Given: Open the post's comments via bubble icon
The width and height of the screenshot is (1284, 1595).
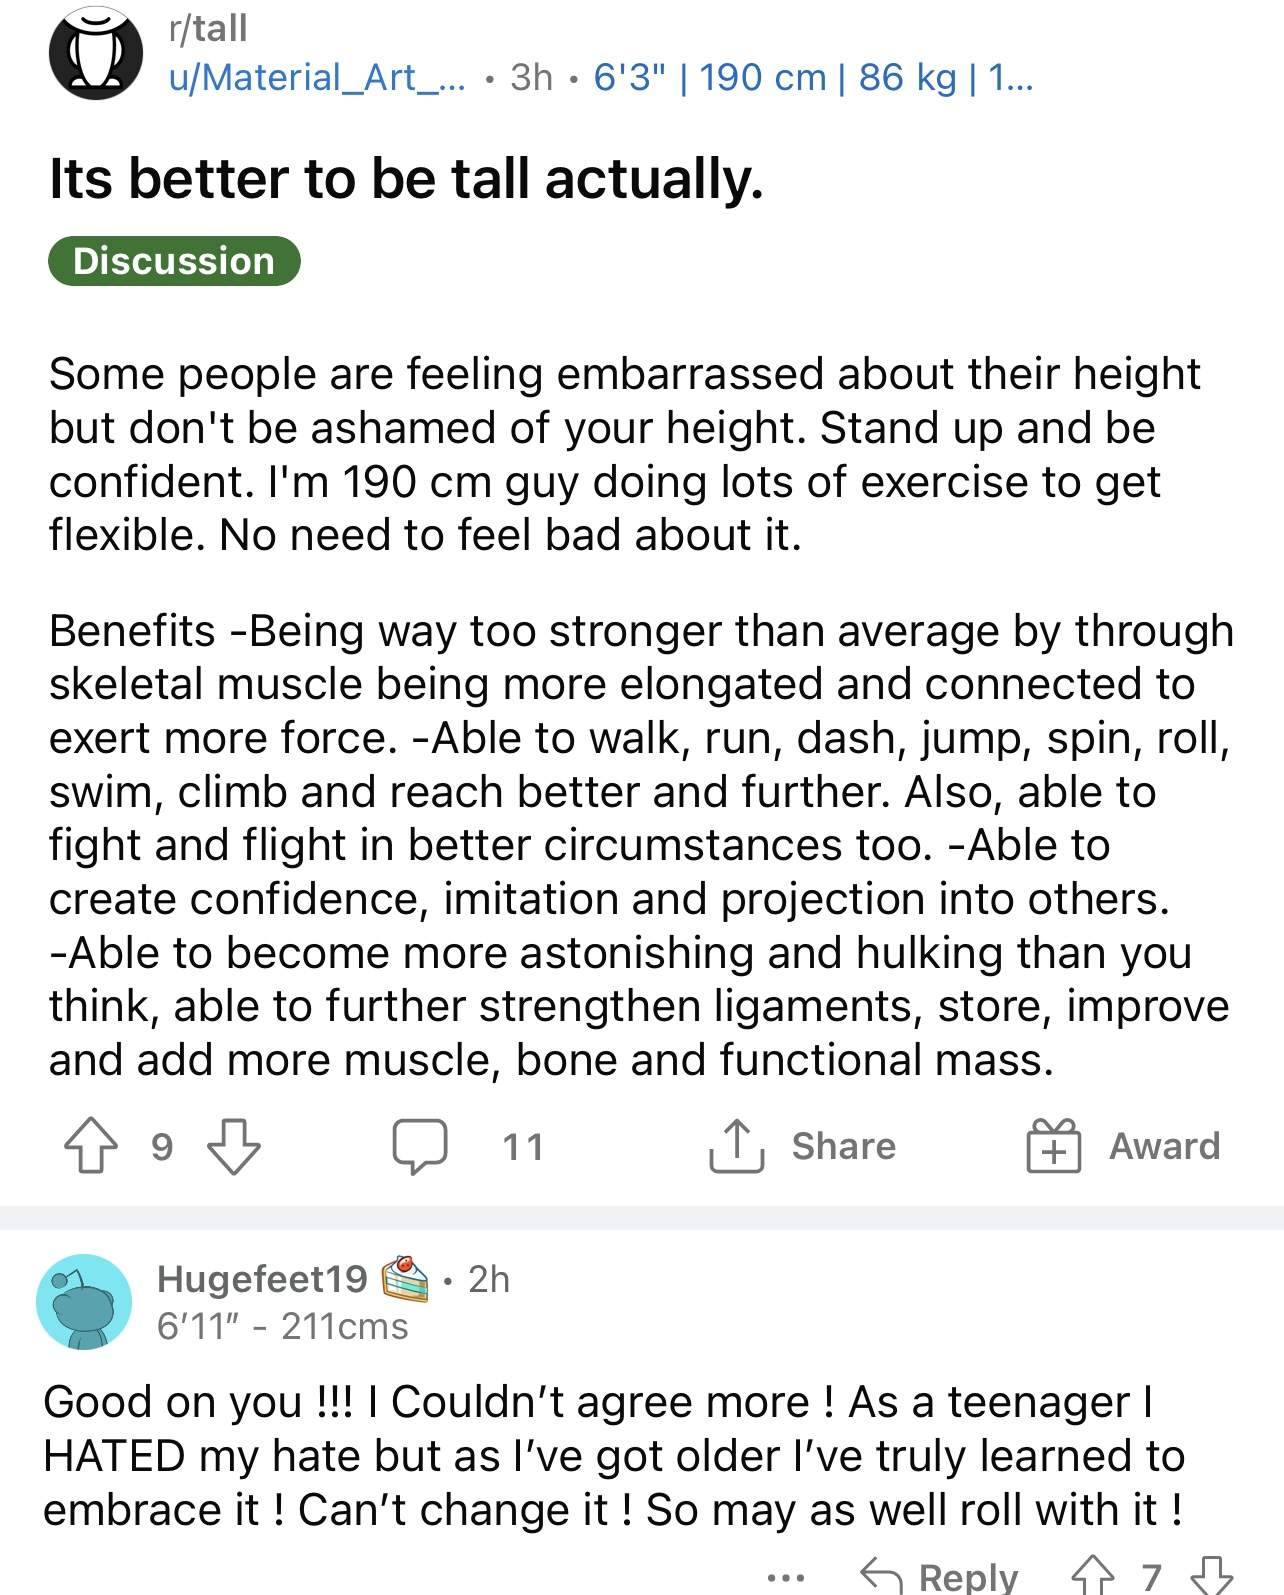Looking at the screenshot, I should [x=420, y=1146].
